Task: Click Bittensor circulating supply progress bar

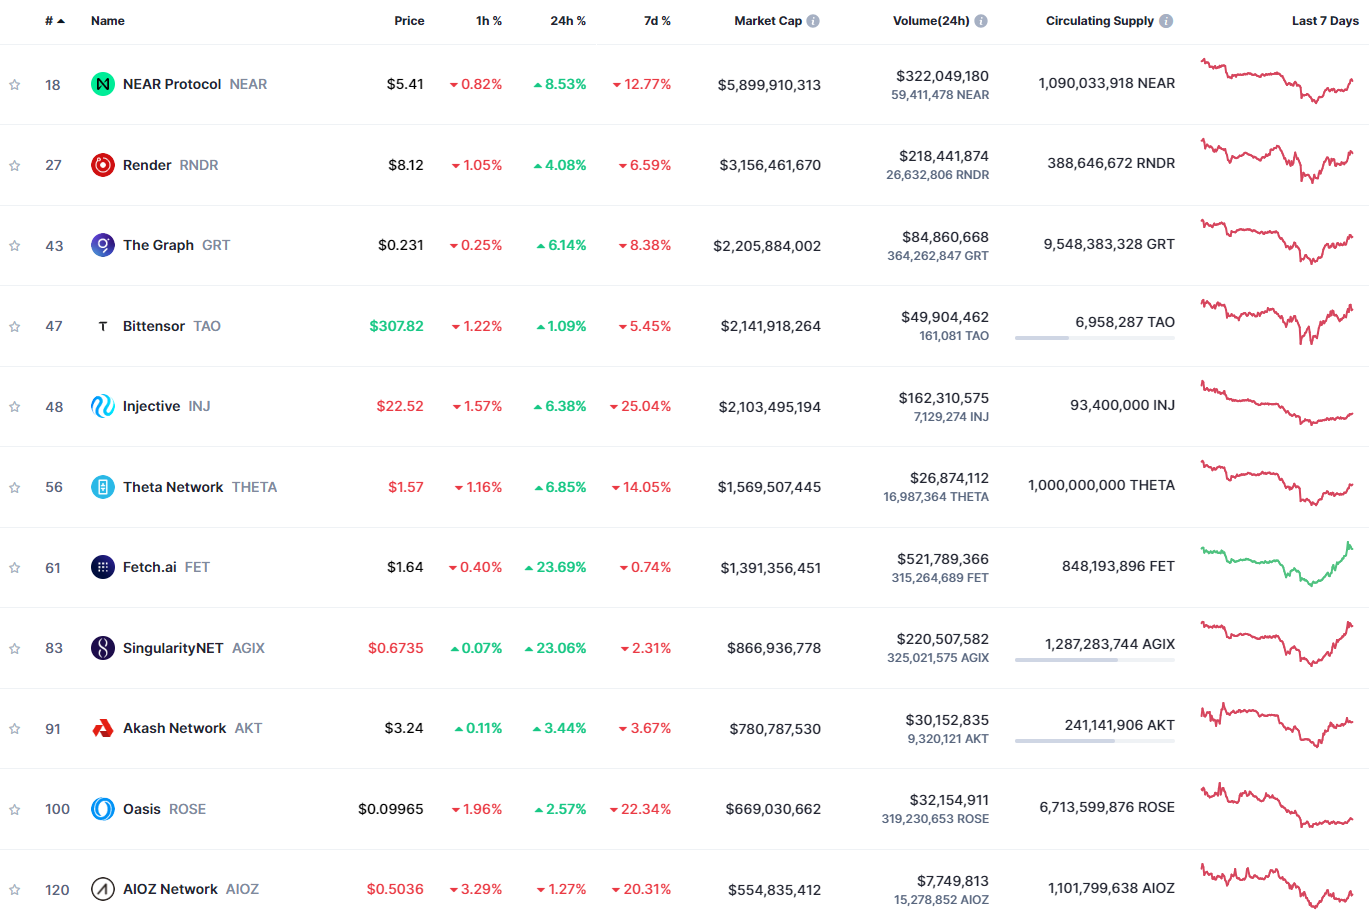Action: coord(1095,338)
